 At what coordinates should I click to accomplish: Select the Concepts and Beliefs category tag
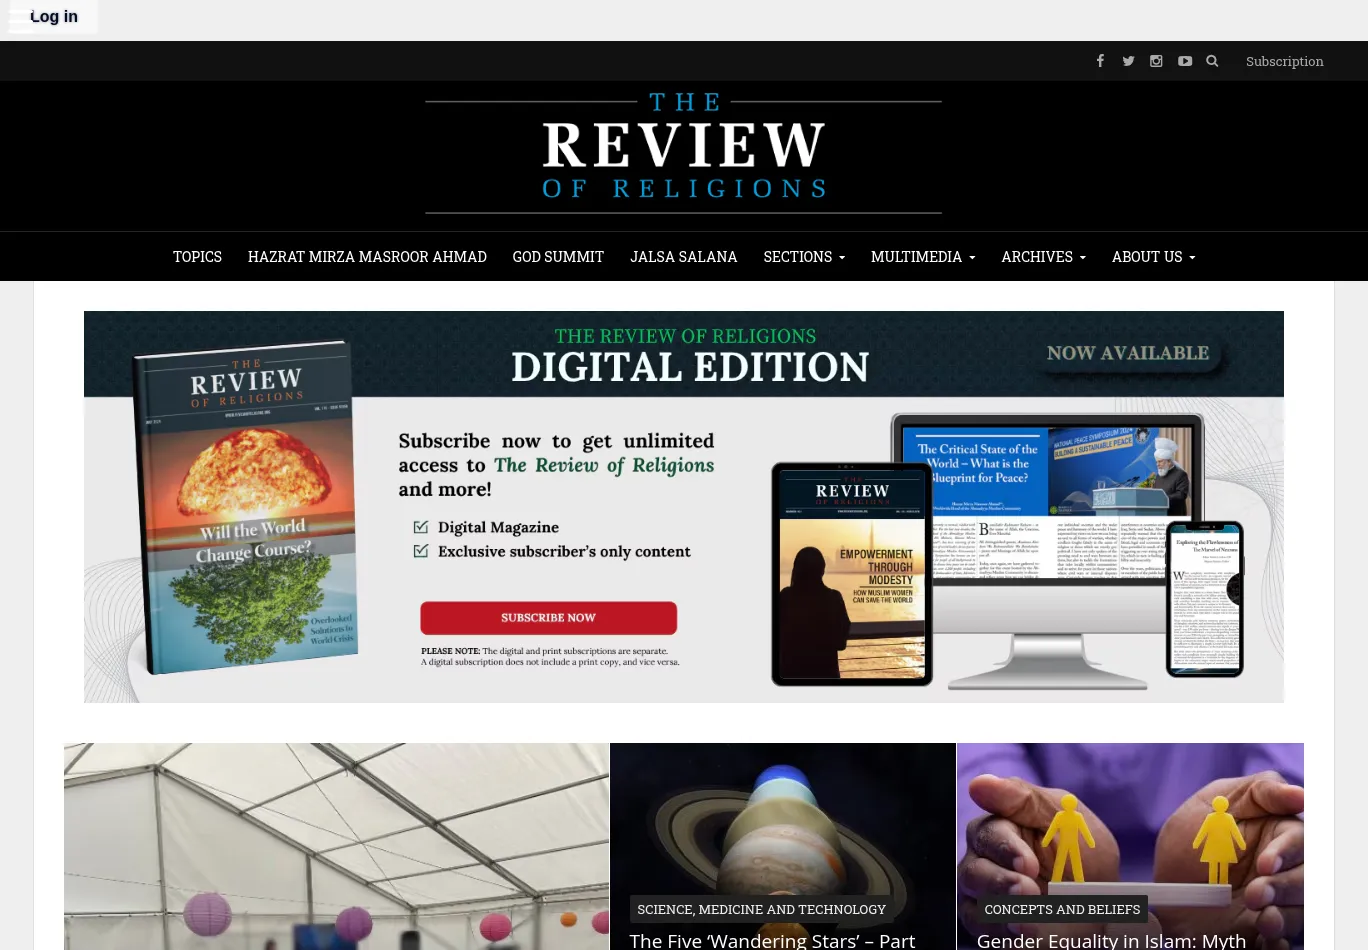(x=1062, y=909)
